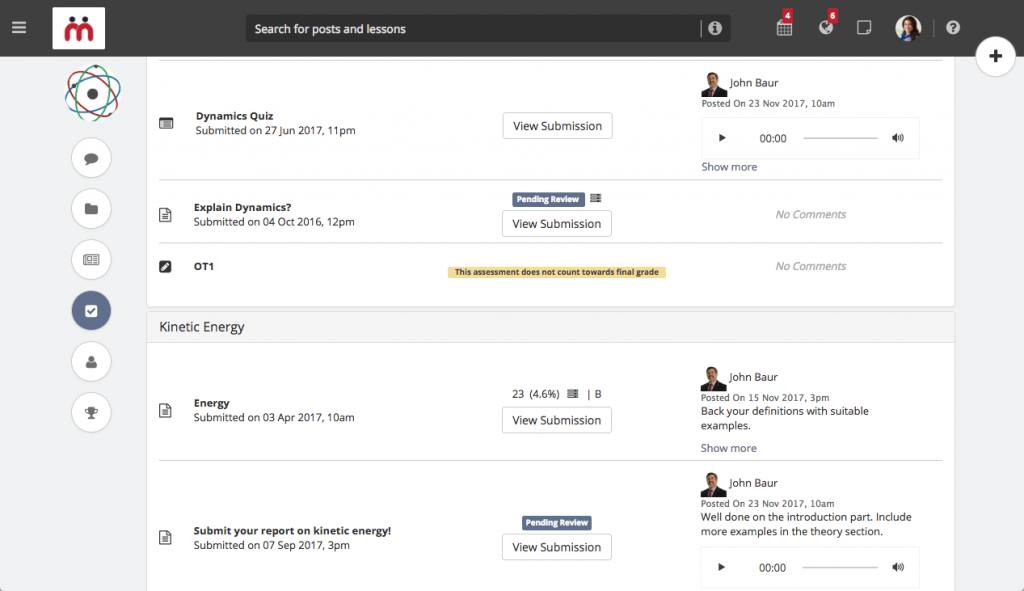Click the plus create button
The image size is (1024, 591).
point(995,56)
